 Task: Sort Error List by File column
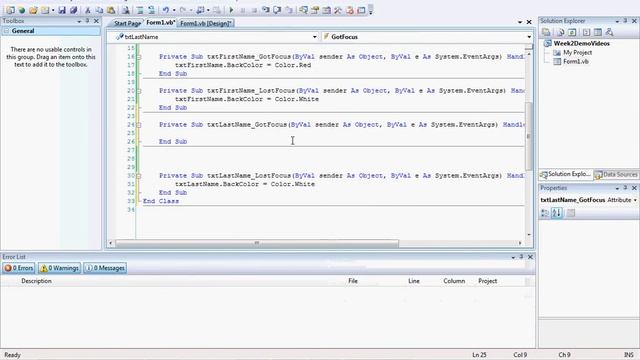[x=353, y=281]
